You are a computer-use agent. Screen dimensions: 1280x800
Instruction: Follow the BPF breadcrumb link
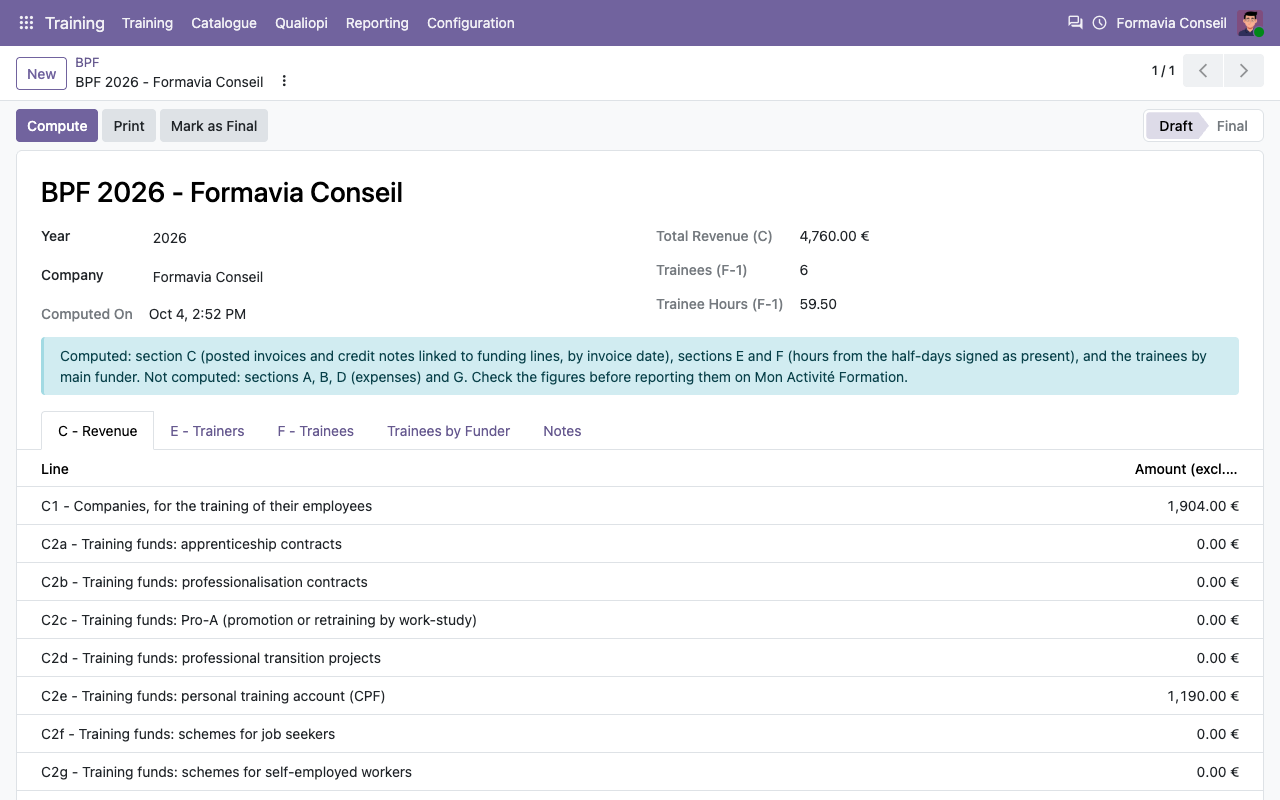(87, 62)
